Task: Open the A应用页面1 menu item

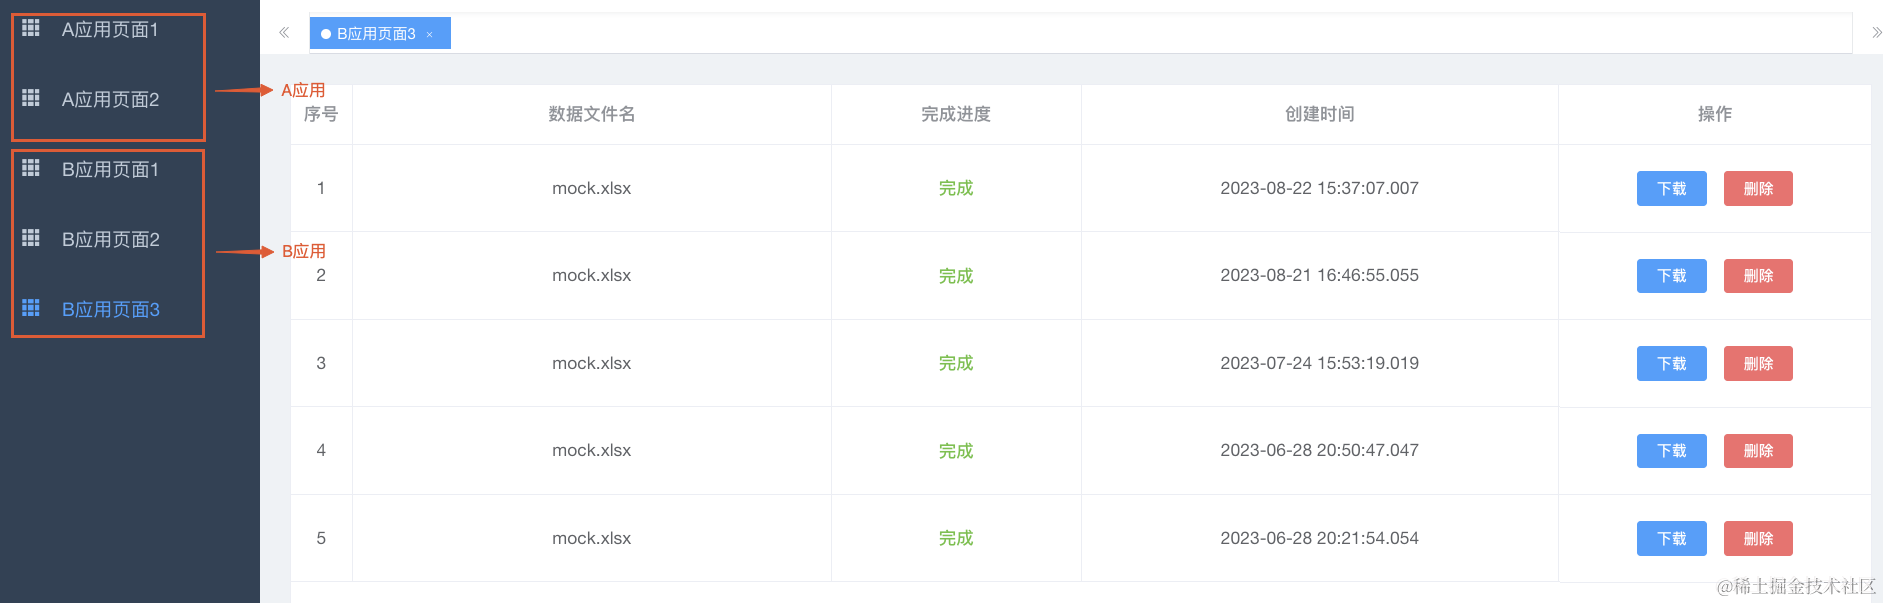Action: 110,30
